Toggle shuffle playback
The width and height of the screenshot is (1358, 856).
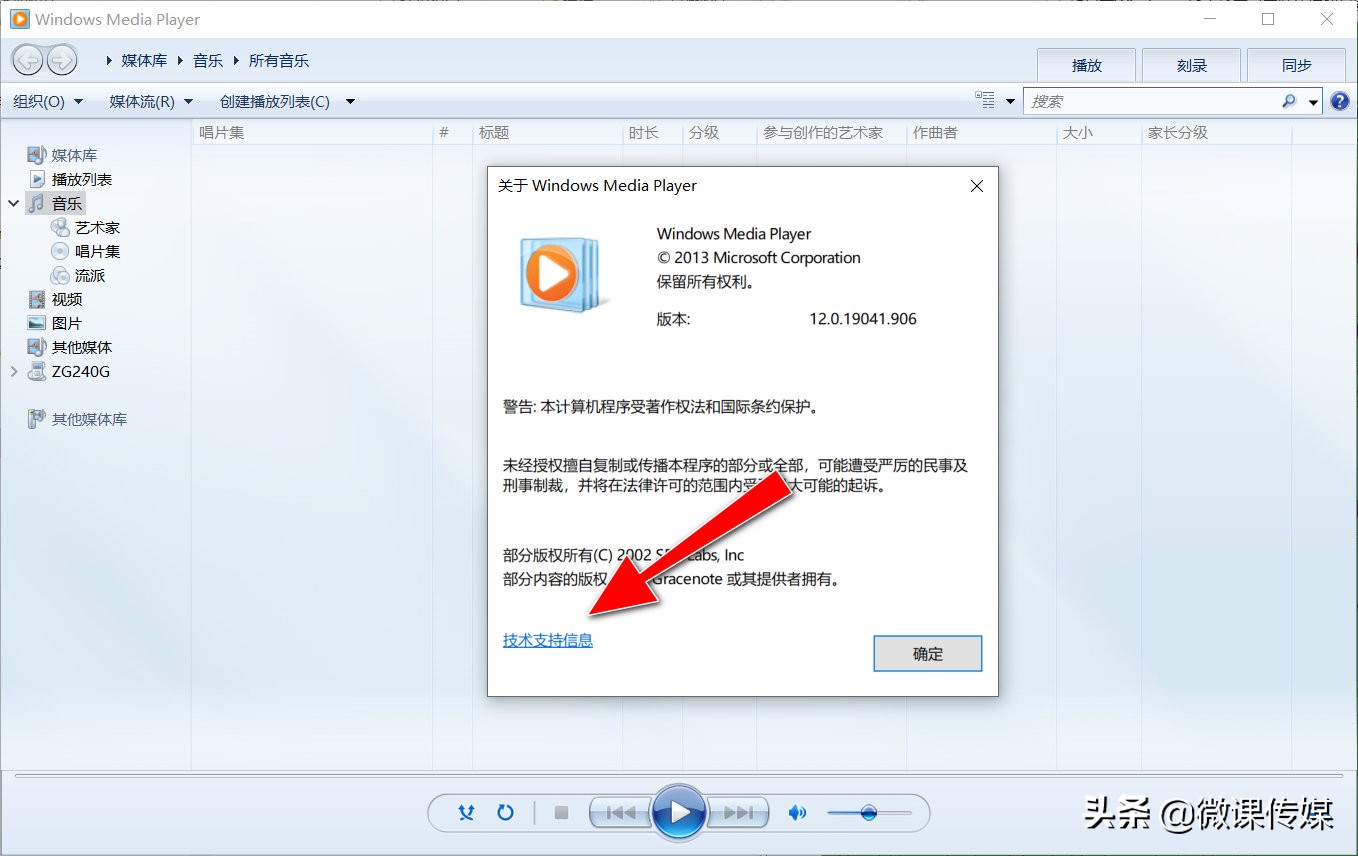(x=466, y=813)
